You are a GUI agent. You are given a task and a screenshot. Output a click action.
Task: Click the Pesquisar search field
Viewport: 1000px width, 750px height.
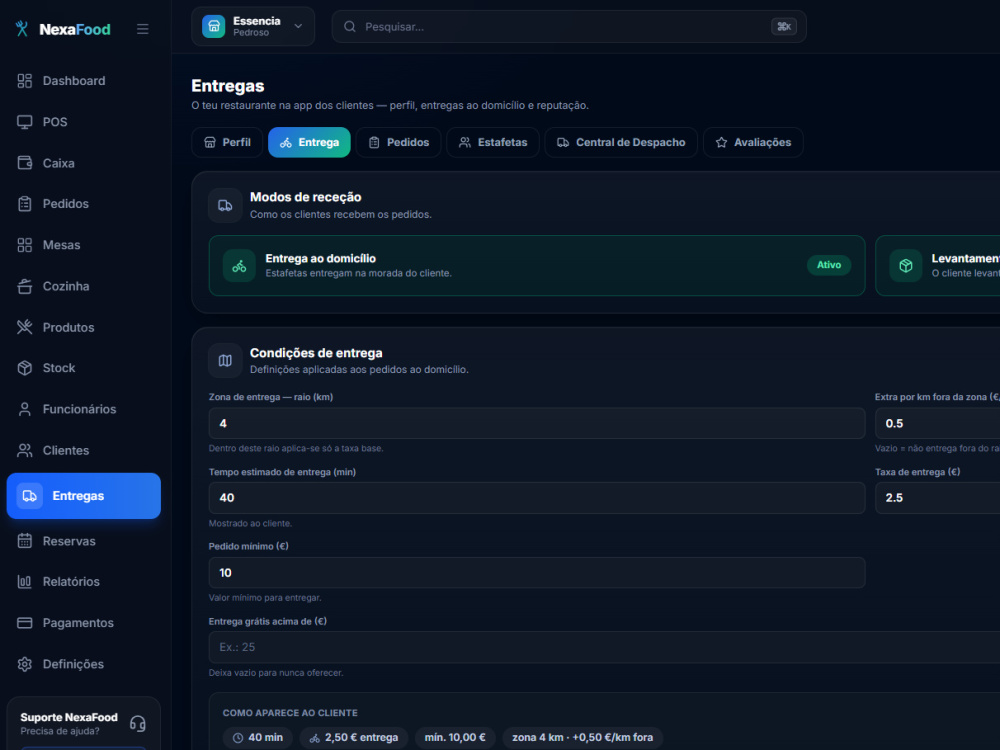coord(569,27)
